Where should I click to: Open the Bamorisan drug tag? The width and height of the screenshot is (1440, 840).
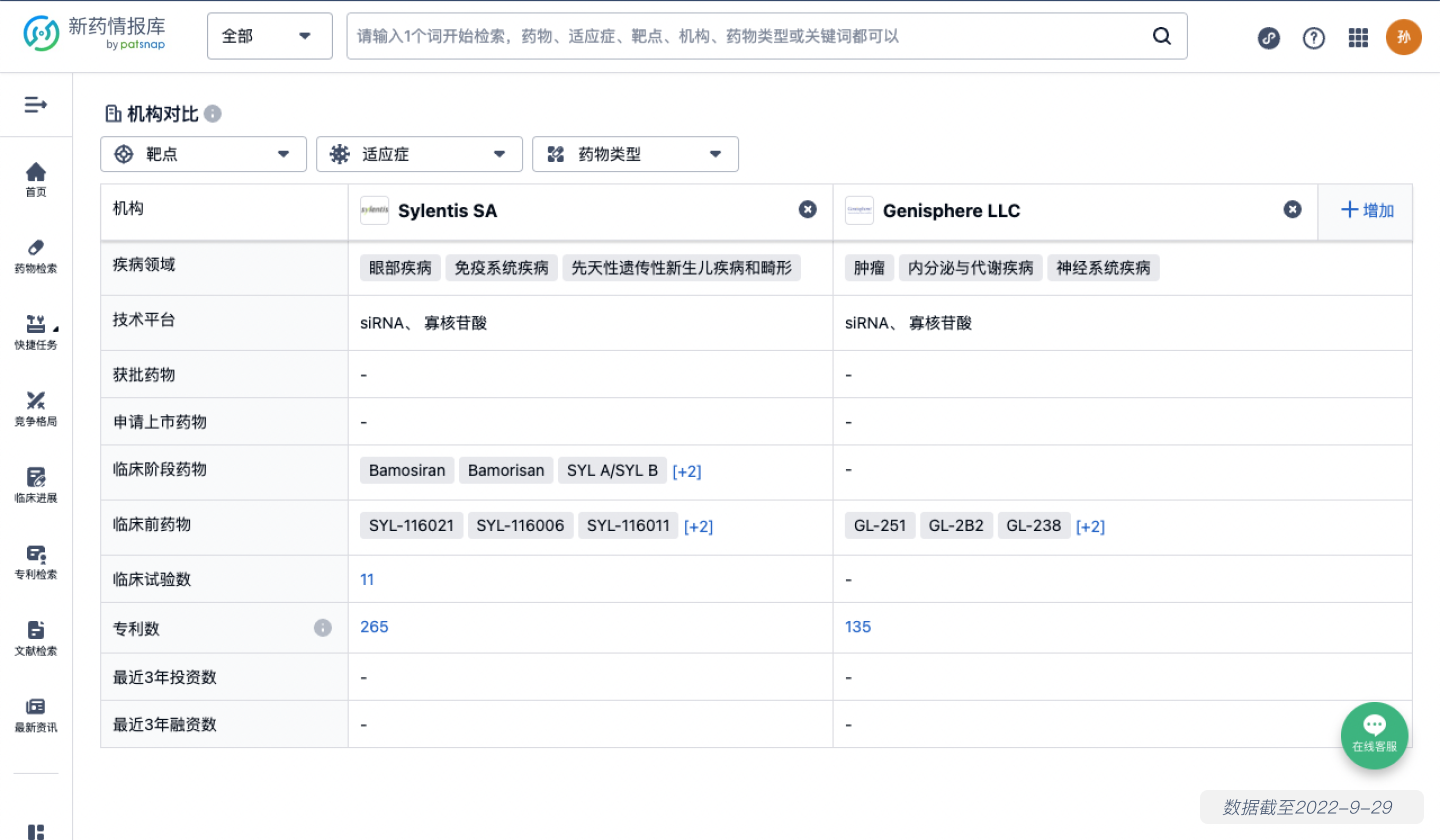coord(506,470)
